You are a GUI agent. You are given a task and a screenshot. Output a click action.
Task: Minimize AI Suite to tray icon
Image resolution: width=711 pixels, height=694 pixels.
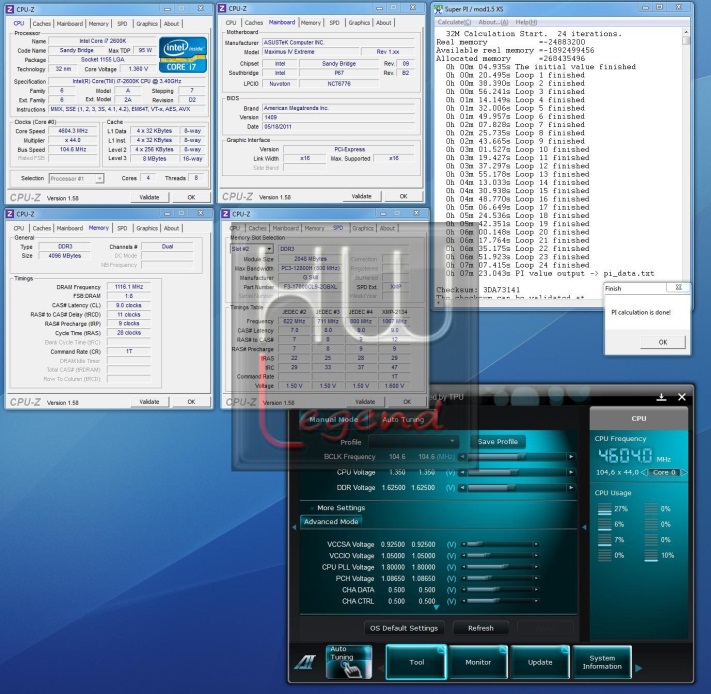point(661,397)
